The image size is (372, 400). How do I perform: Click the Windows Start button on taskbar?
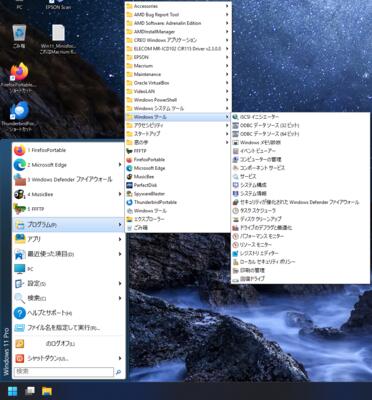(13, 391)
